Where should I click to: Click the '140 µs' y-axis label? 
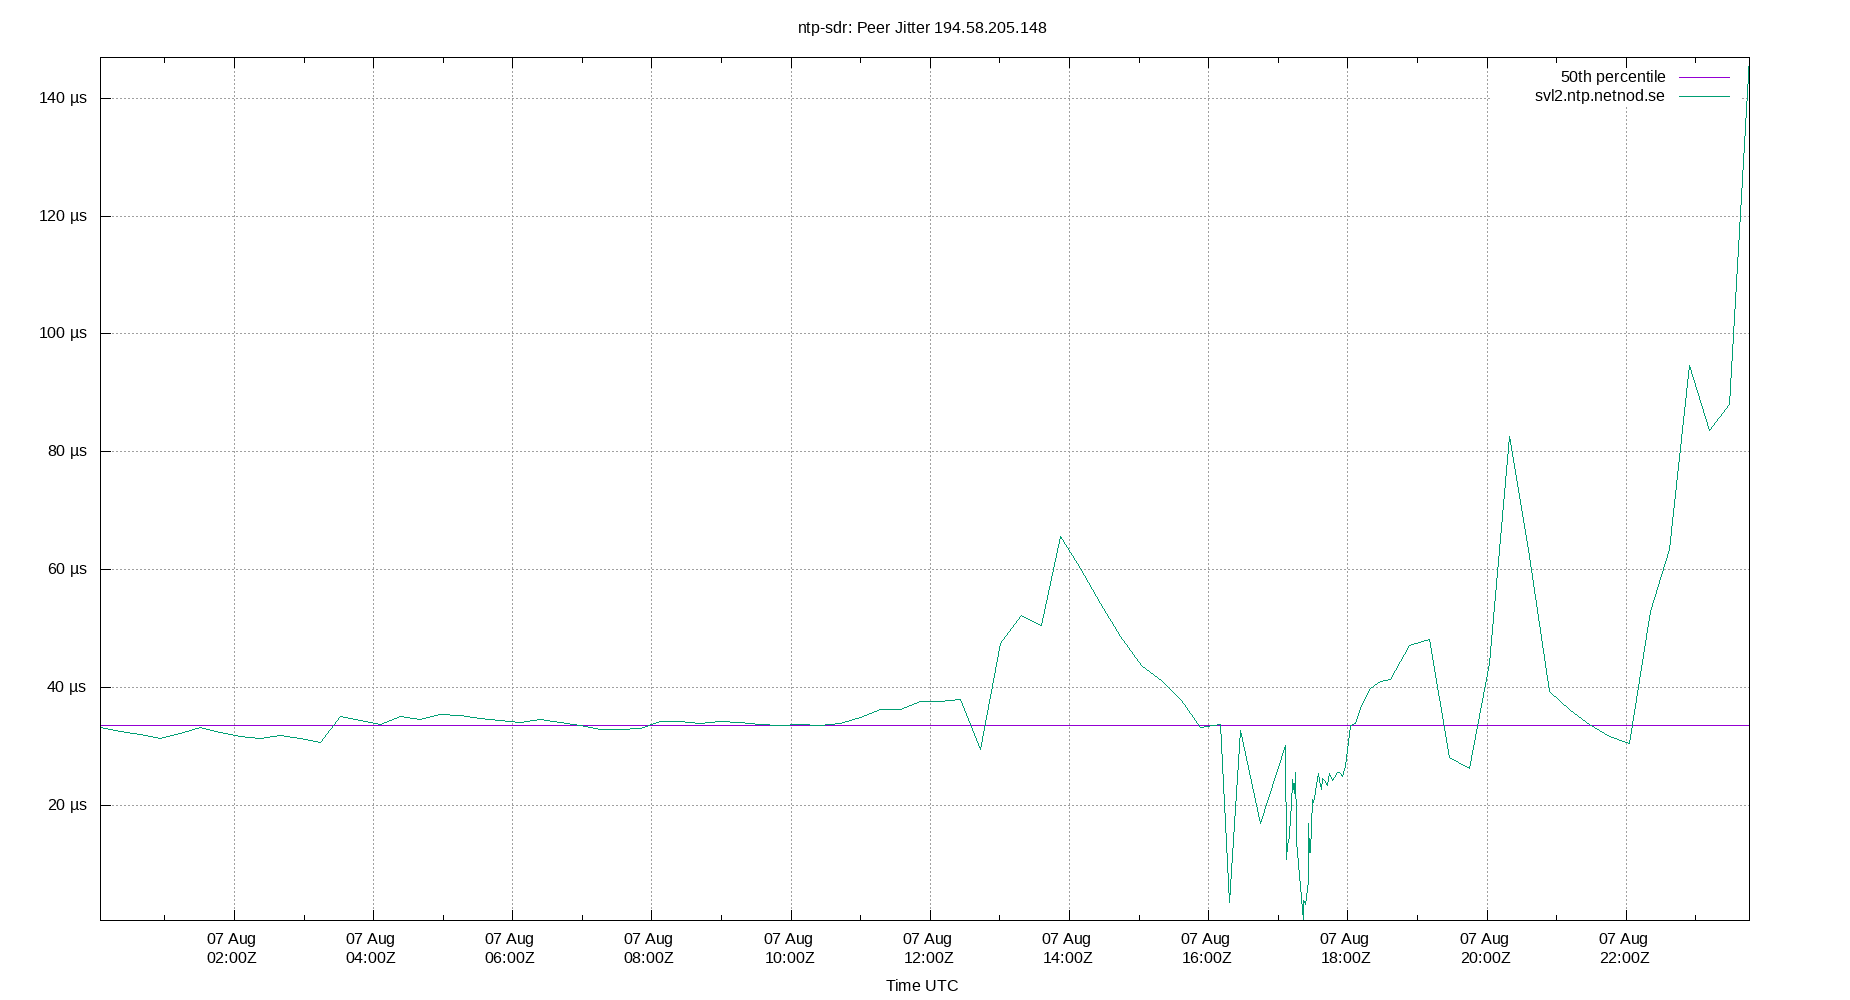(63, 98)
